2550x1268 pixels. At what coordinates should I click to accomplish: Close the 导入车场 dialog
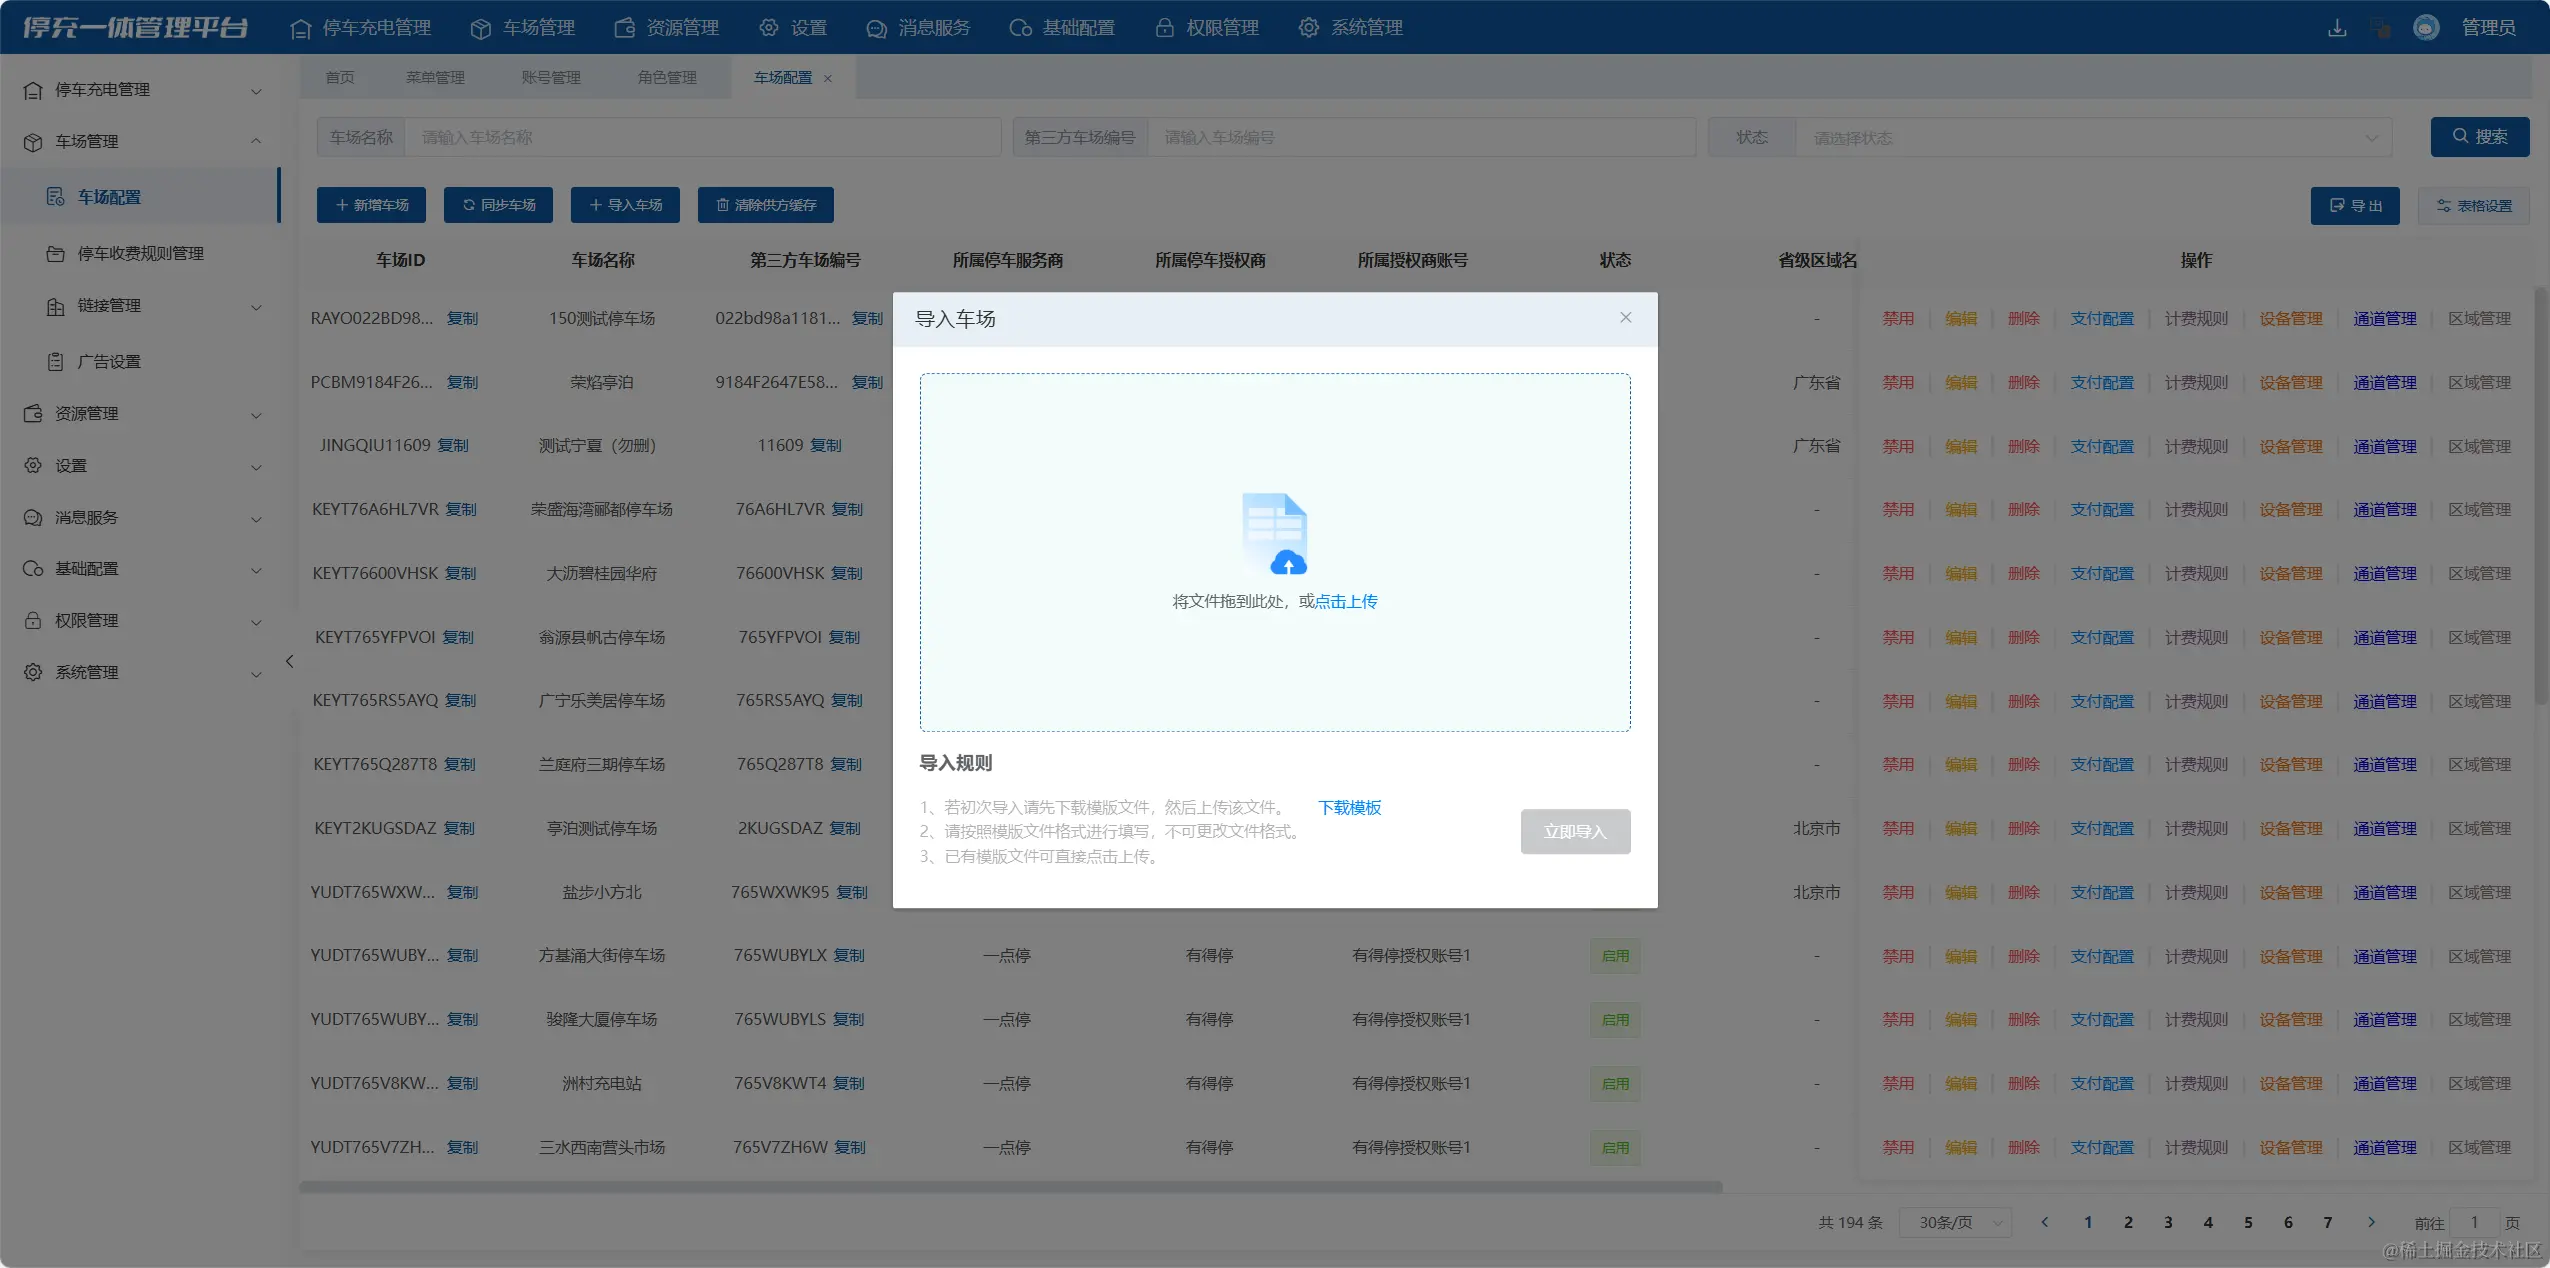click(1625, 318)
